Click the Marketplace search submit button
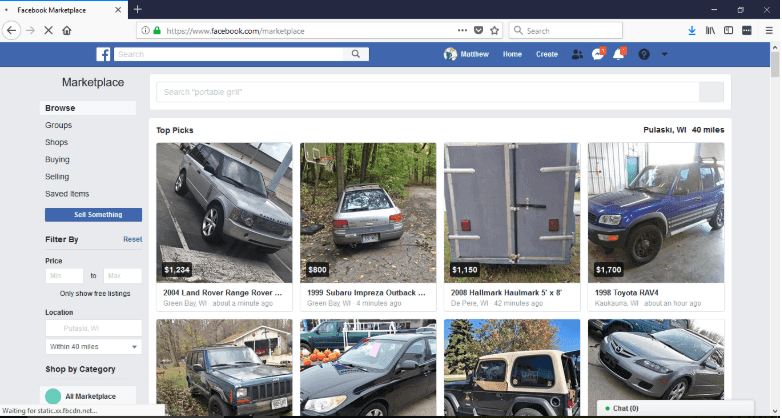 711,92
